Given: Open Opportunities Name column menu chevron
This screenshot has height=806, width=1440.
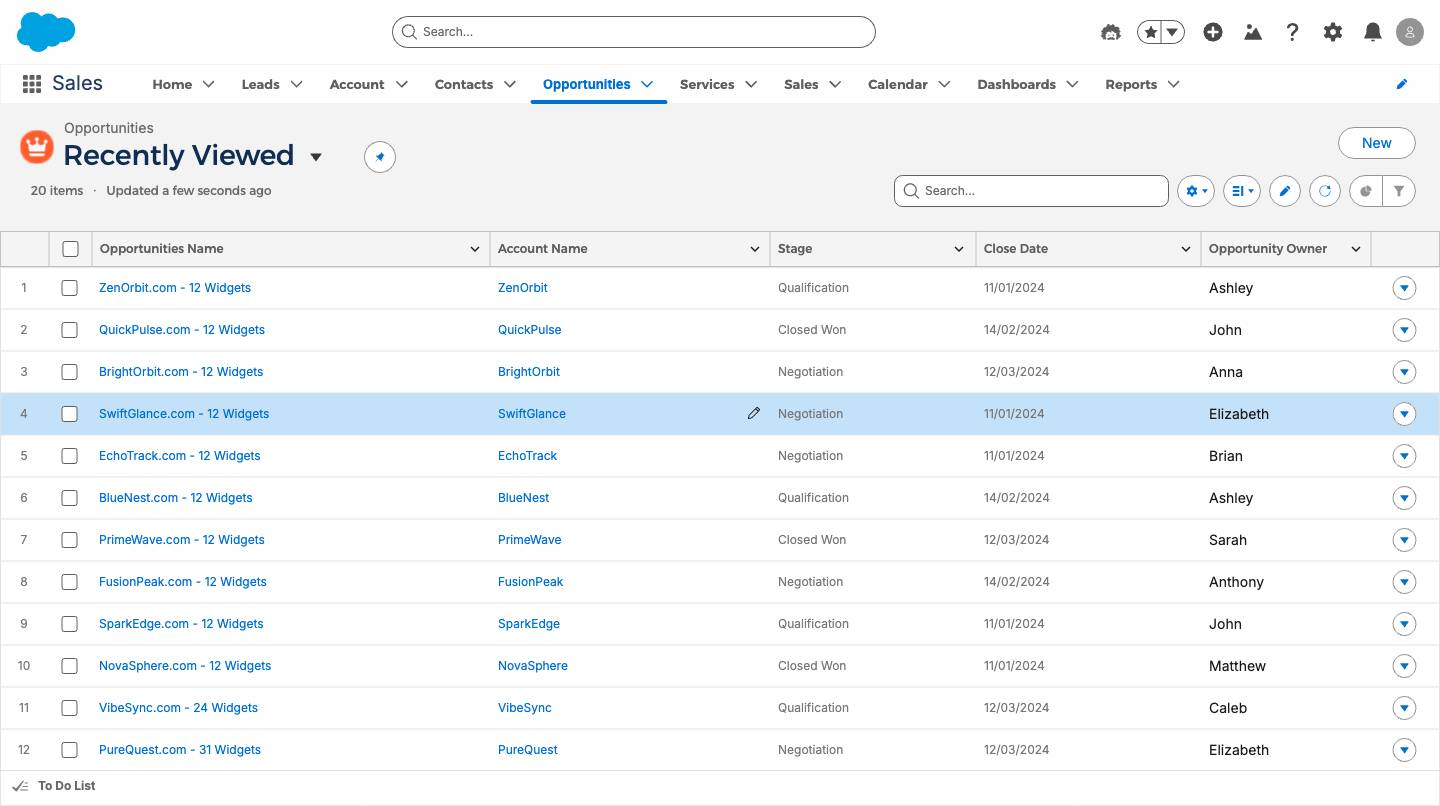Looking at the screenshot, I should [475, 249].
